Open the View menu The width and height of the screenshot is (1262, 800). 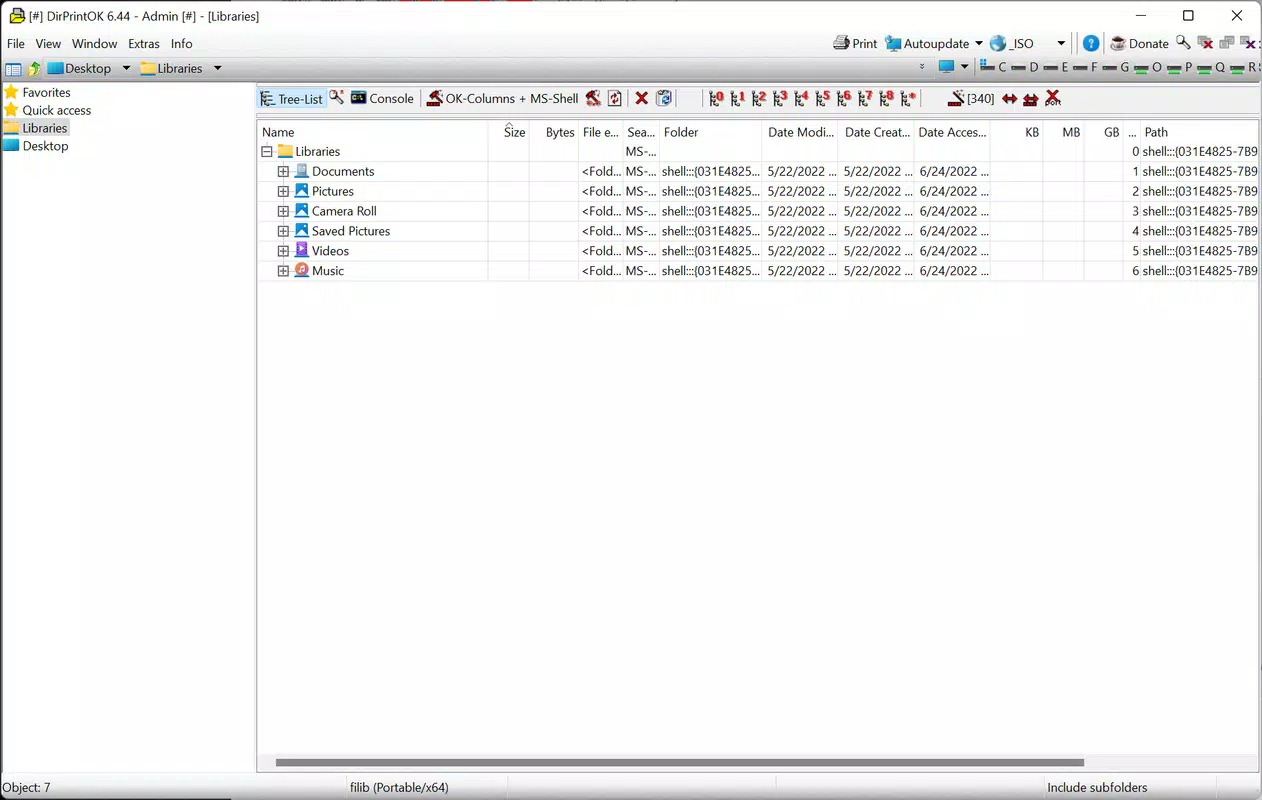point(48,44)
